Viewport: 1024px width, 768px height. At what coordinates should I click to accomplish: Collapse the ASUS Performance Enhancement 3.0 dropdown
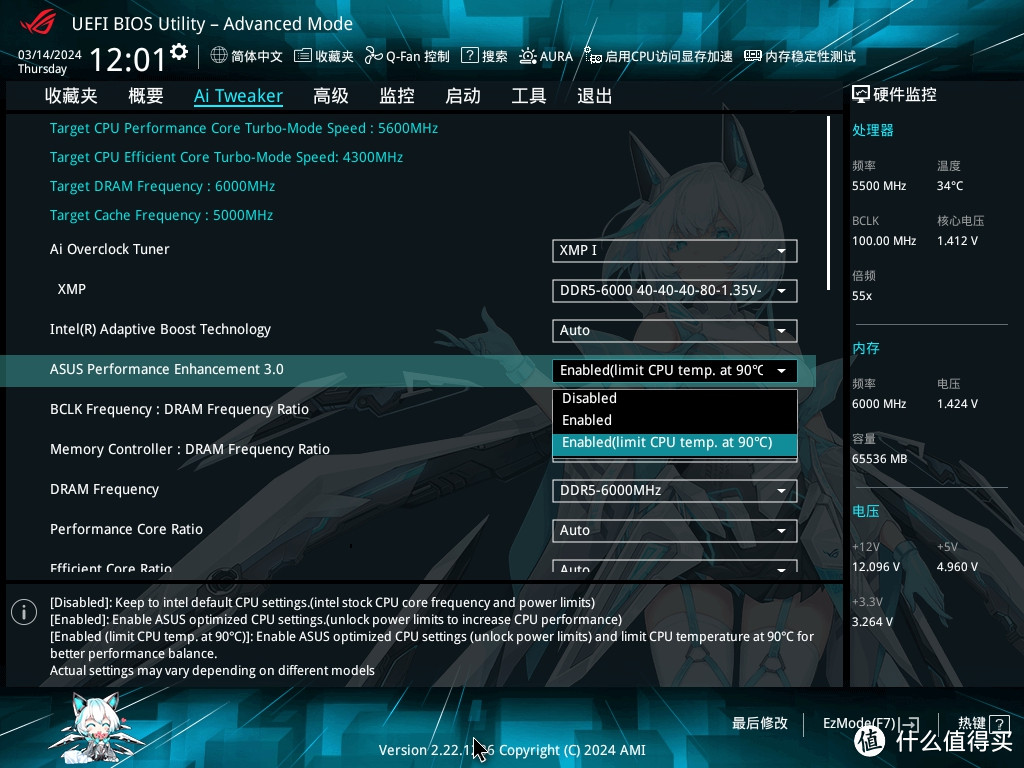pos(675,370)
